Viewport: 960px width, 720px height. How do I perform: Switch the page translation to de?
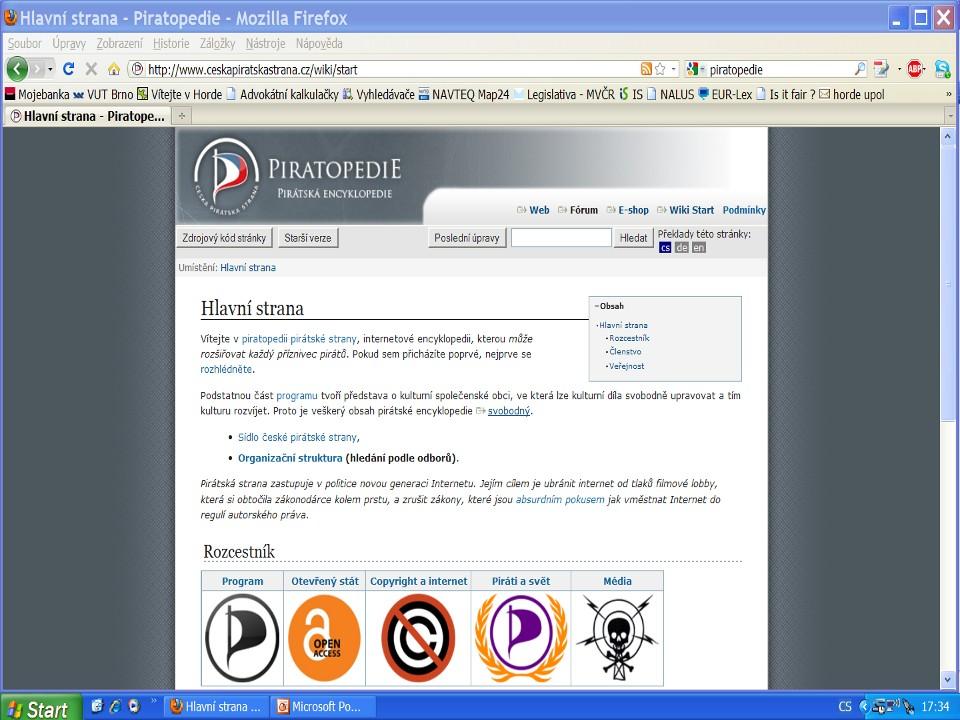(681, 248)
